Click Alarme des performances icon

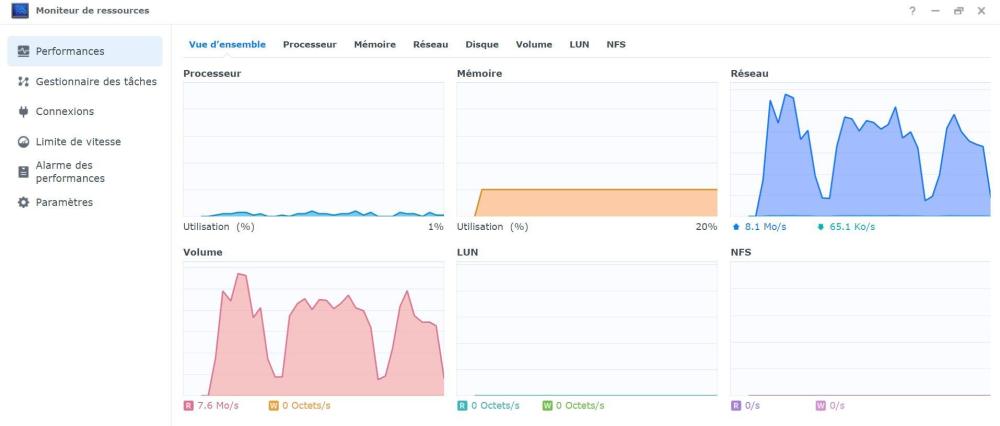[x=24, y=172]
